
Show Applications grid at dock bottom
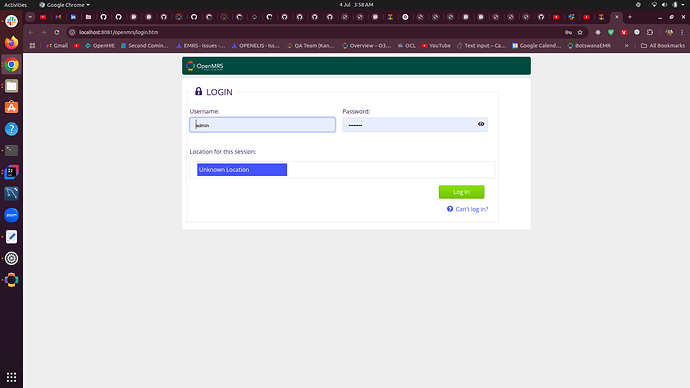11,377
